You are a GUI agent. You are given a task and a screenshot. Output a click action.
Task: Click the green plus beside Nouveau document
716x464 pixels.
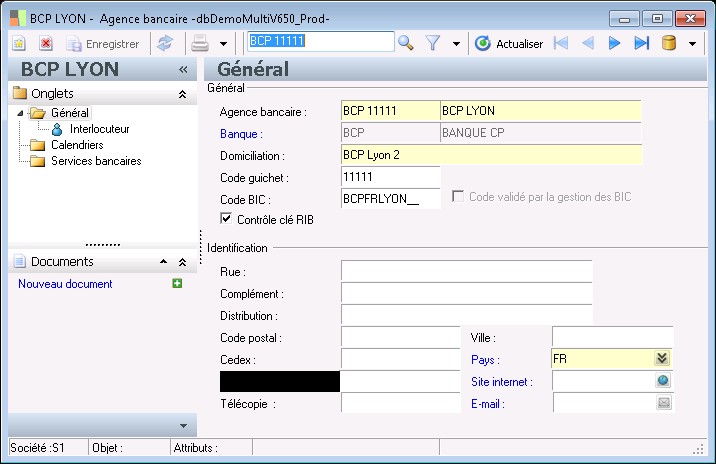[x=177, y=284]
